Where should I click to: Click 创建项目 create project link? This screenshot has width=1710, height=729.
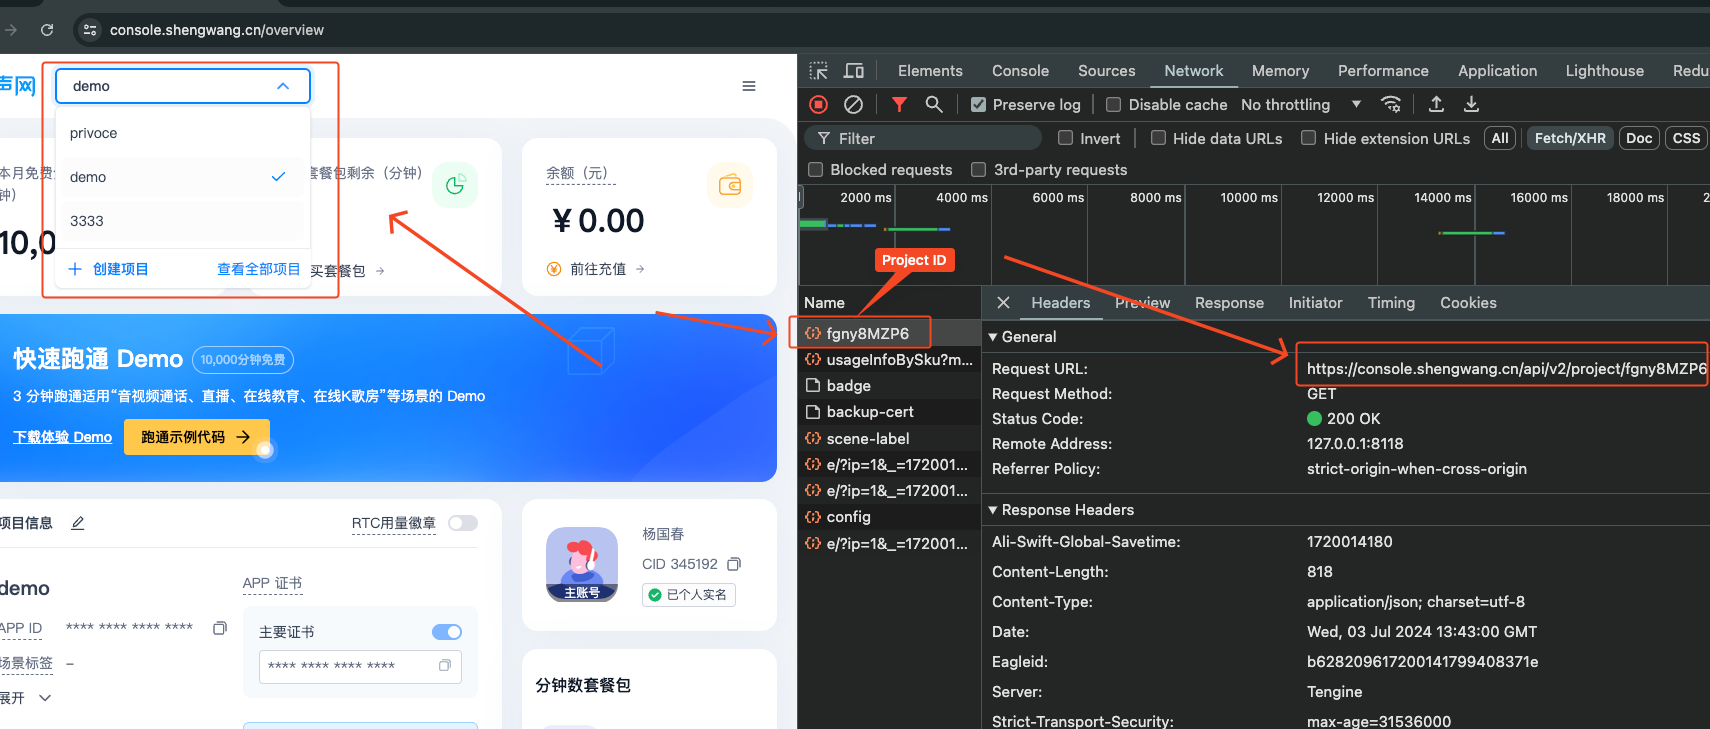108,269
